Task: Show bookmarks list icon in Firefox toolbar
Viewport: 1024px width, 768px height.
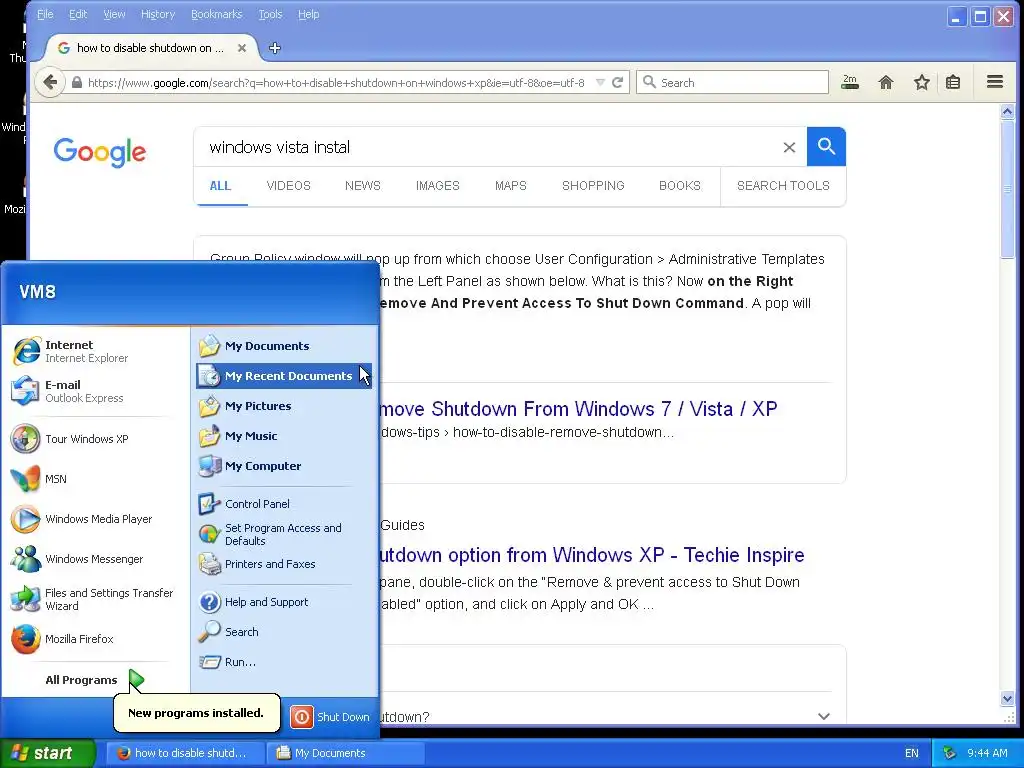Action: pos(953,82)
